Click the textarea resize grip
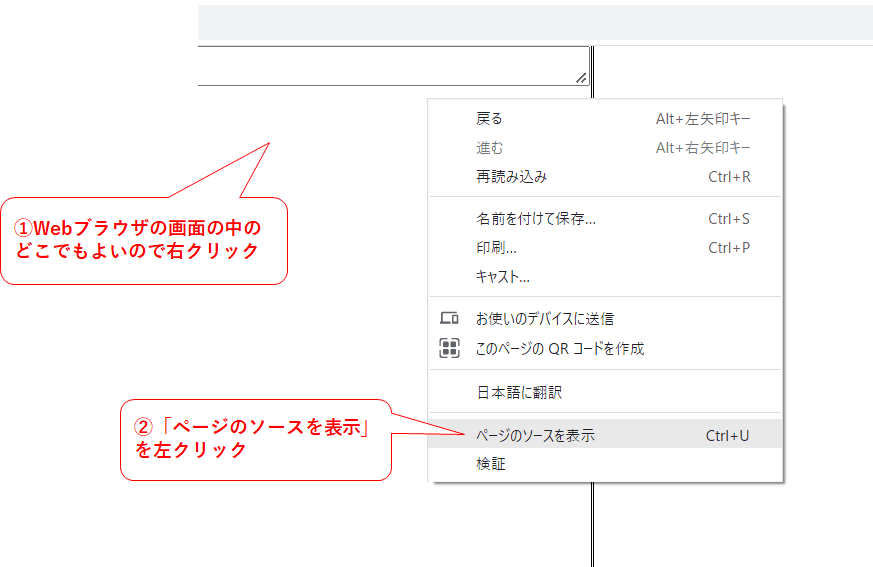This screenshot has width=873, height=567. [581, 78]
